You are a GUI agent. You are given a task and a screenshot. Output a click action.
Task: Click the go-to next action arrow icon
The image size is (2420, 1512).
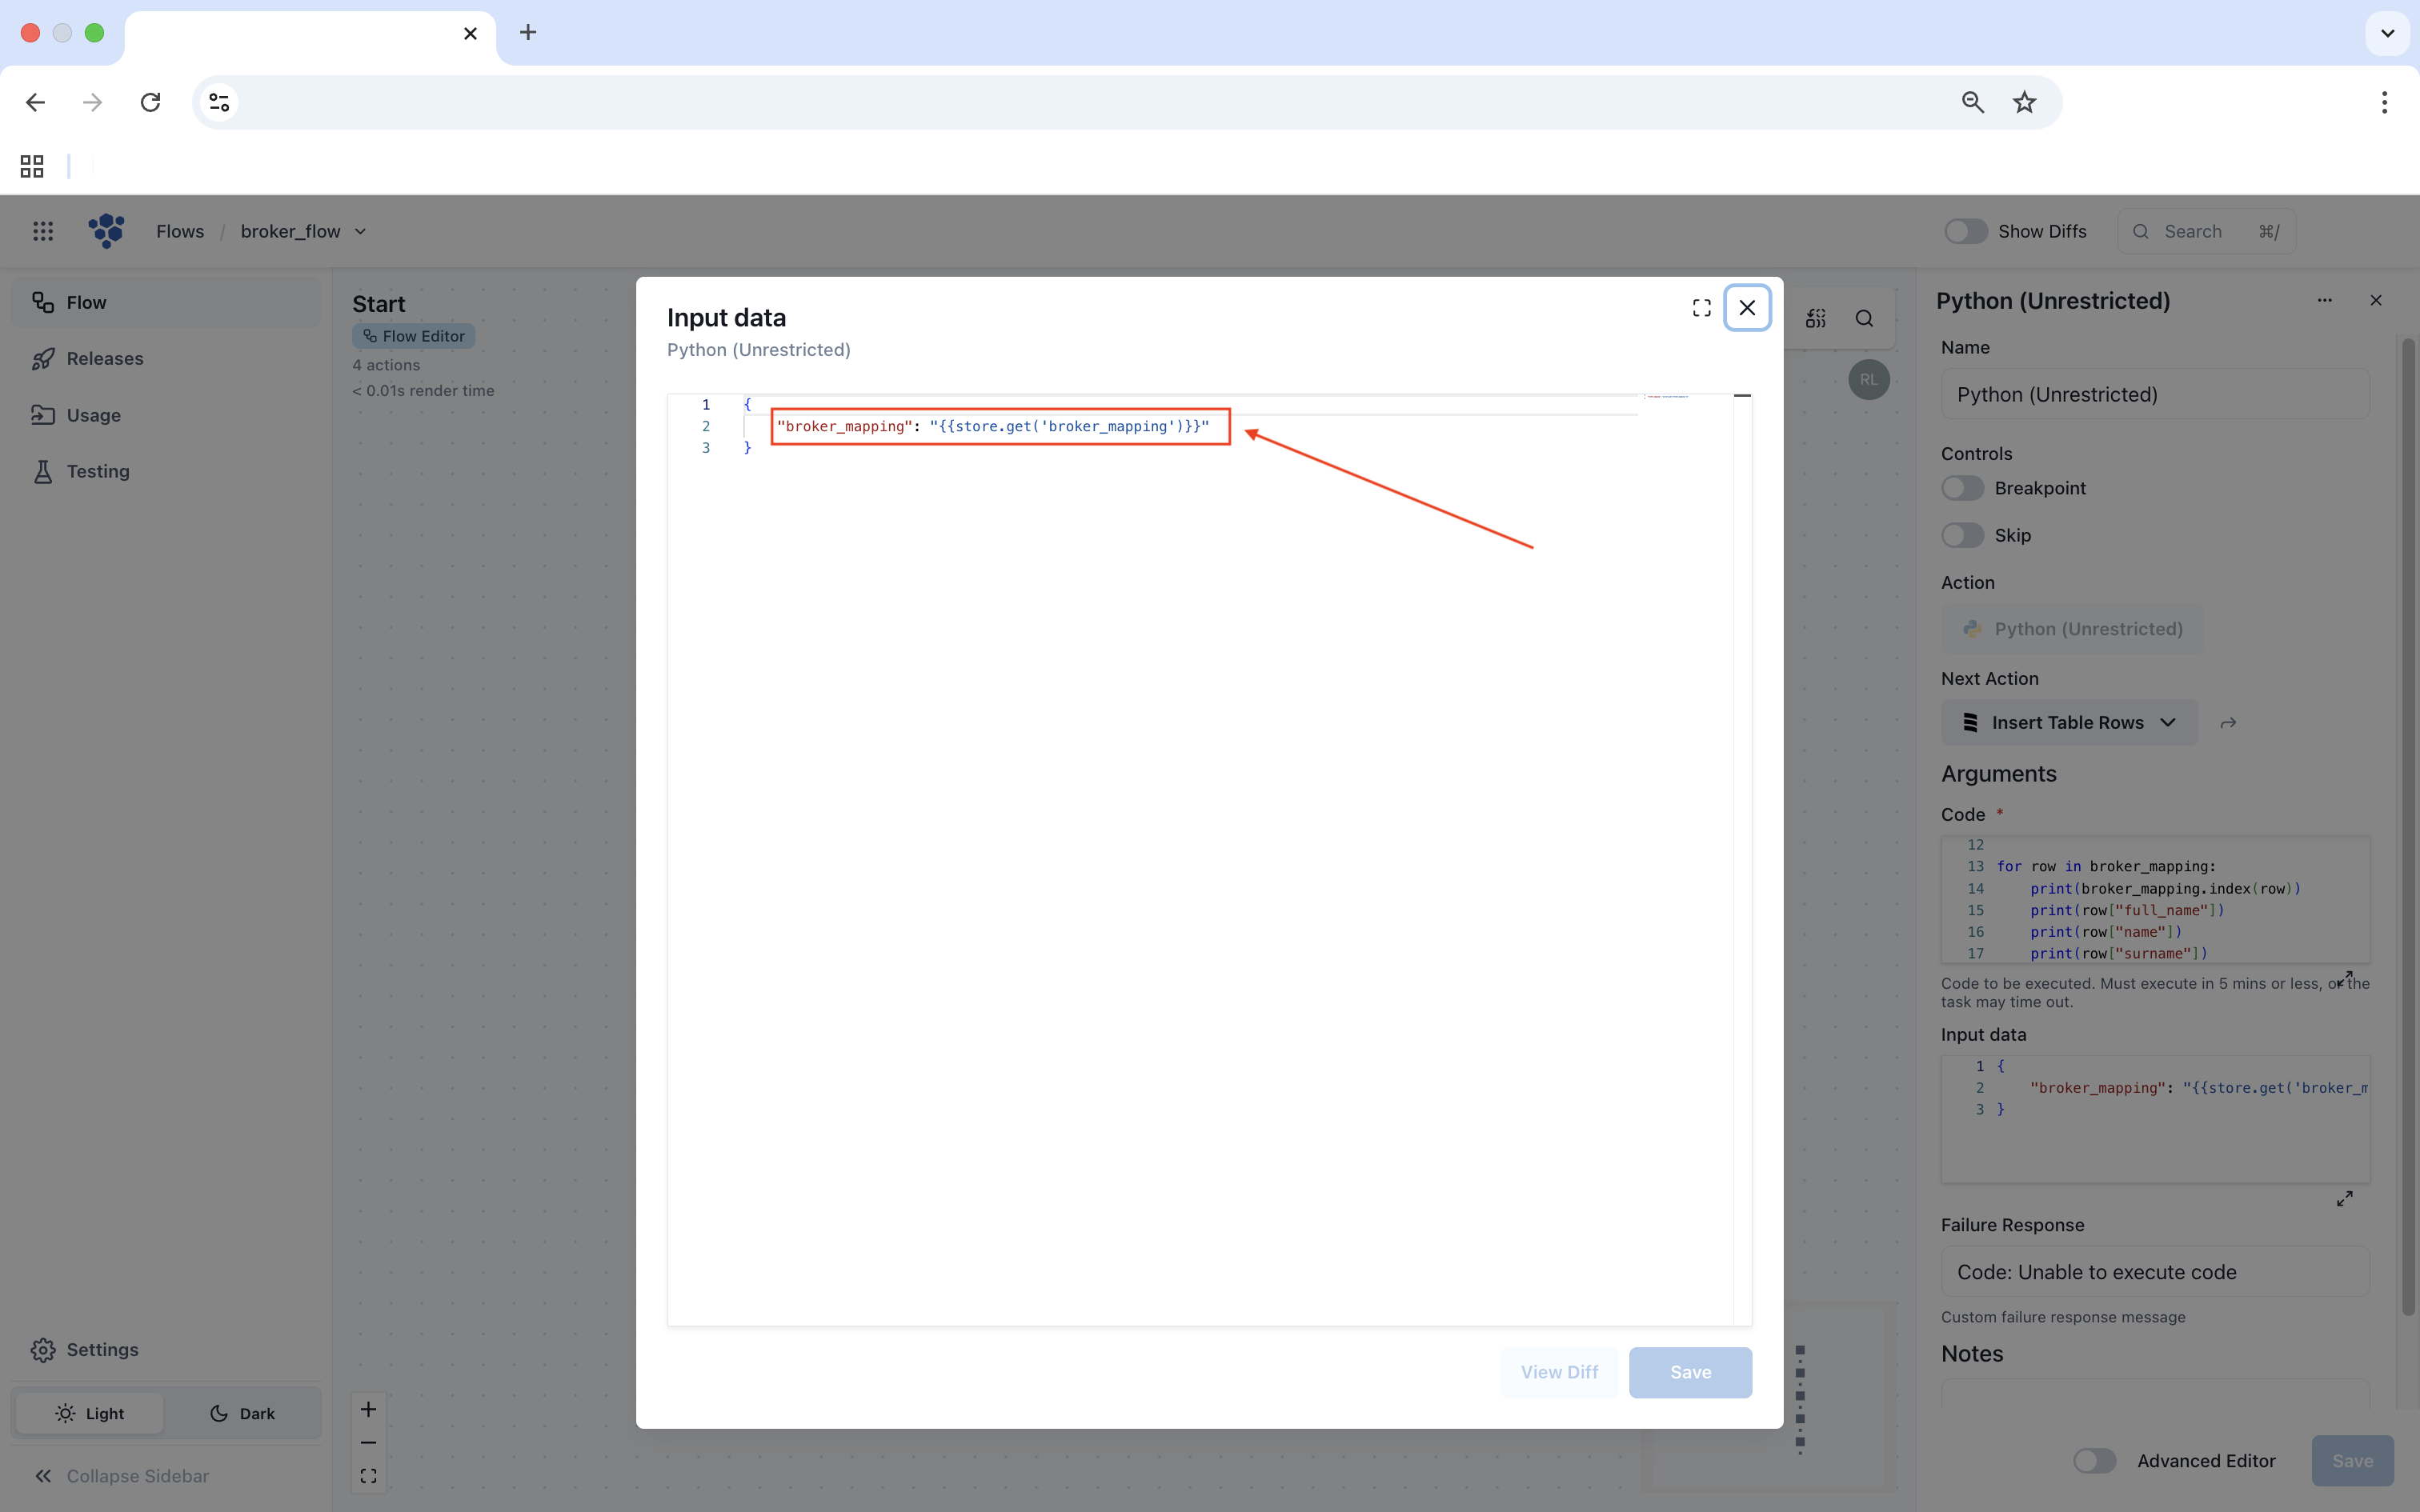point(2228,722)
